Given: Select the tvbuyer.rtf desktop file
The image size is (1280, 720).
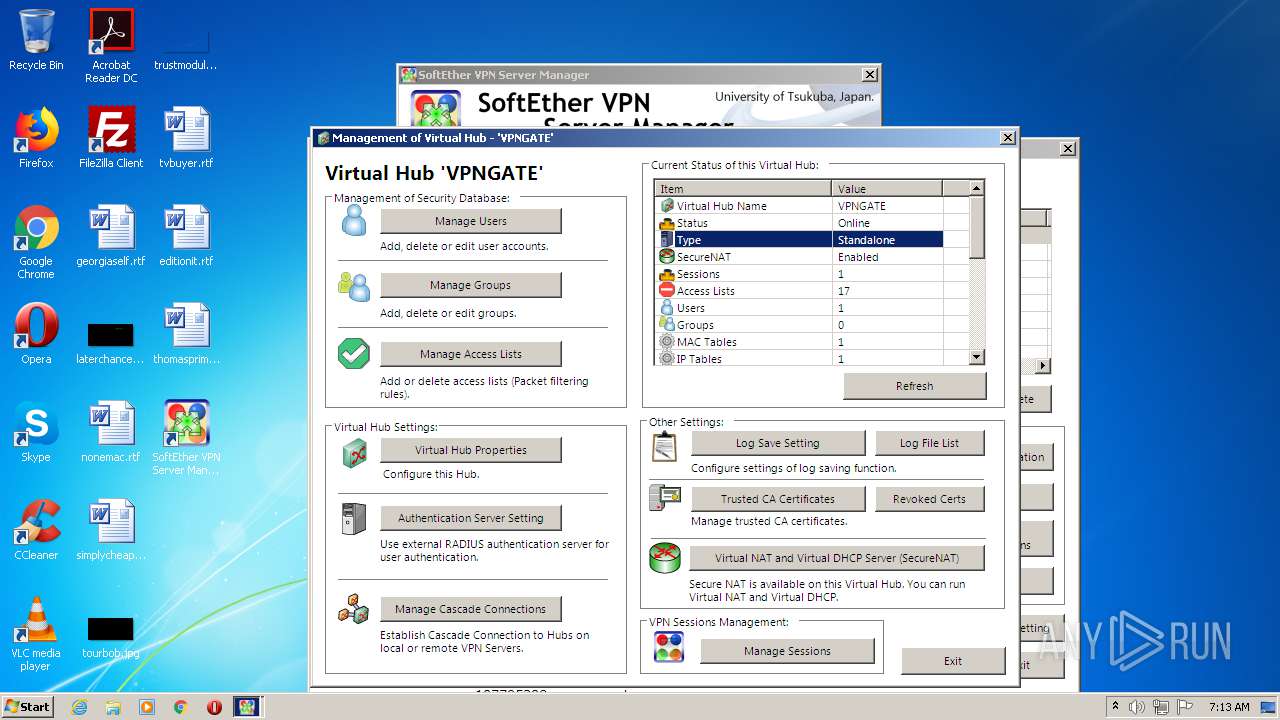Looking at the screenshot, I should (x=186, y=138).
